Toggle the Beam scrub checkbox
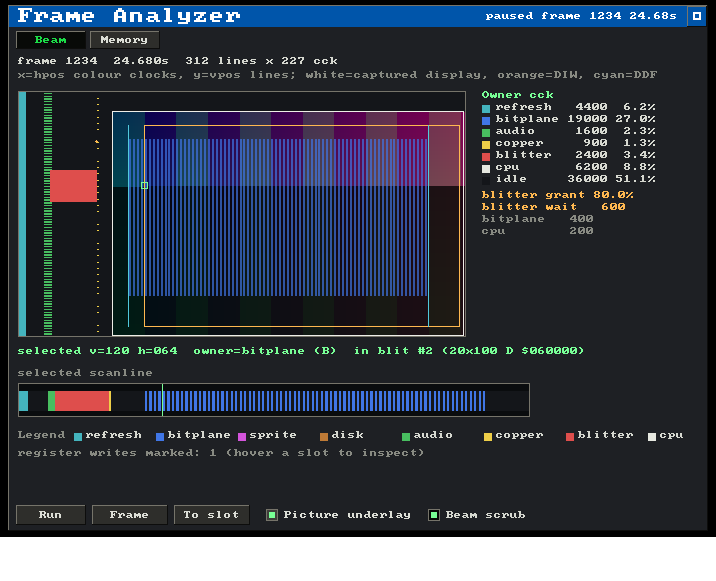The height and width of the screenshot is (581, 716). 434,515
